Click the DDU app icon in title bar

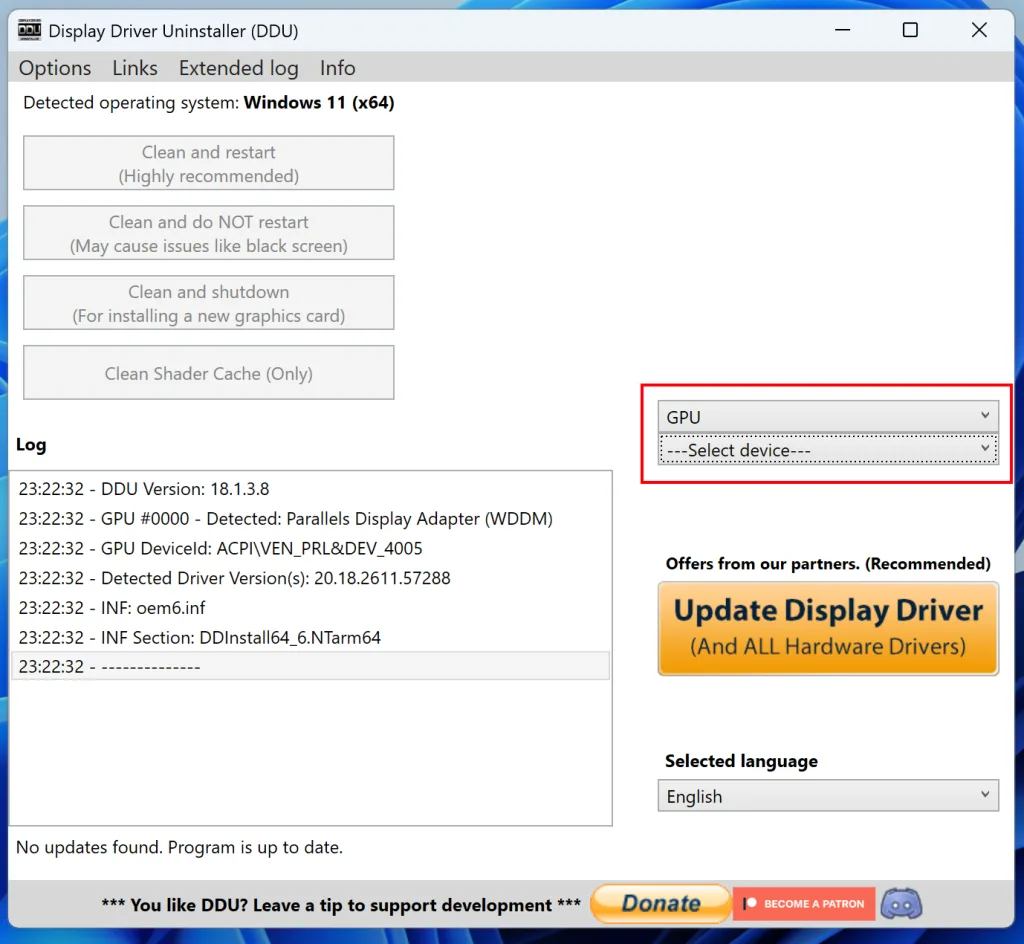[x=29, y=30]
